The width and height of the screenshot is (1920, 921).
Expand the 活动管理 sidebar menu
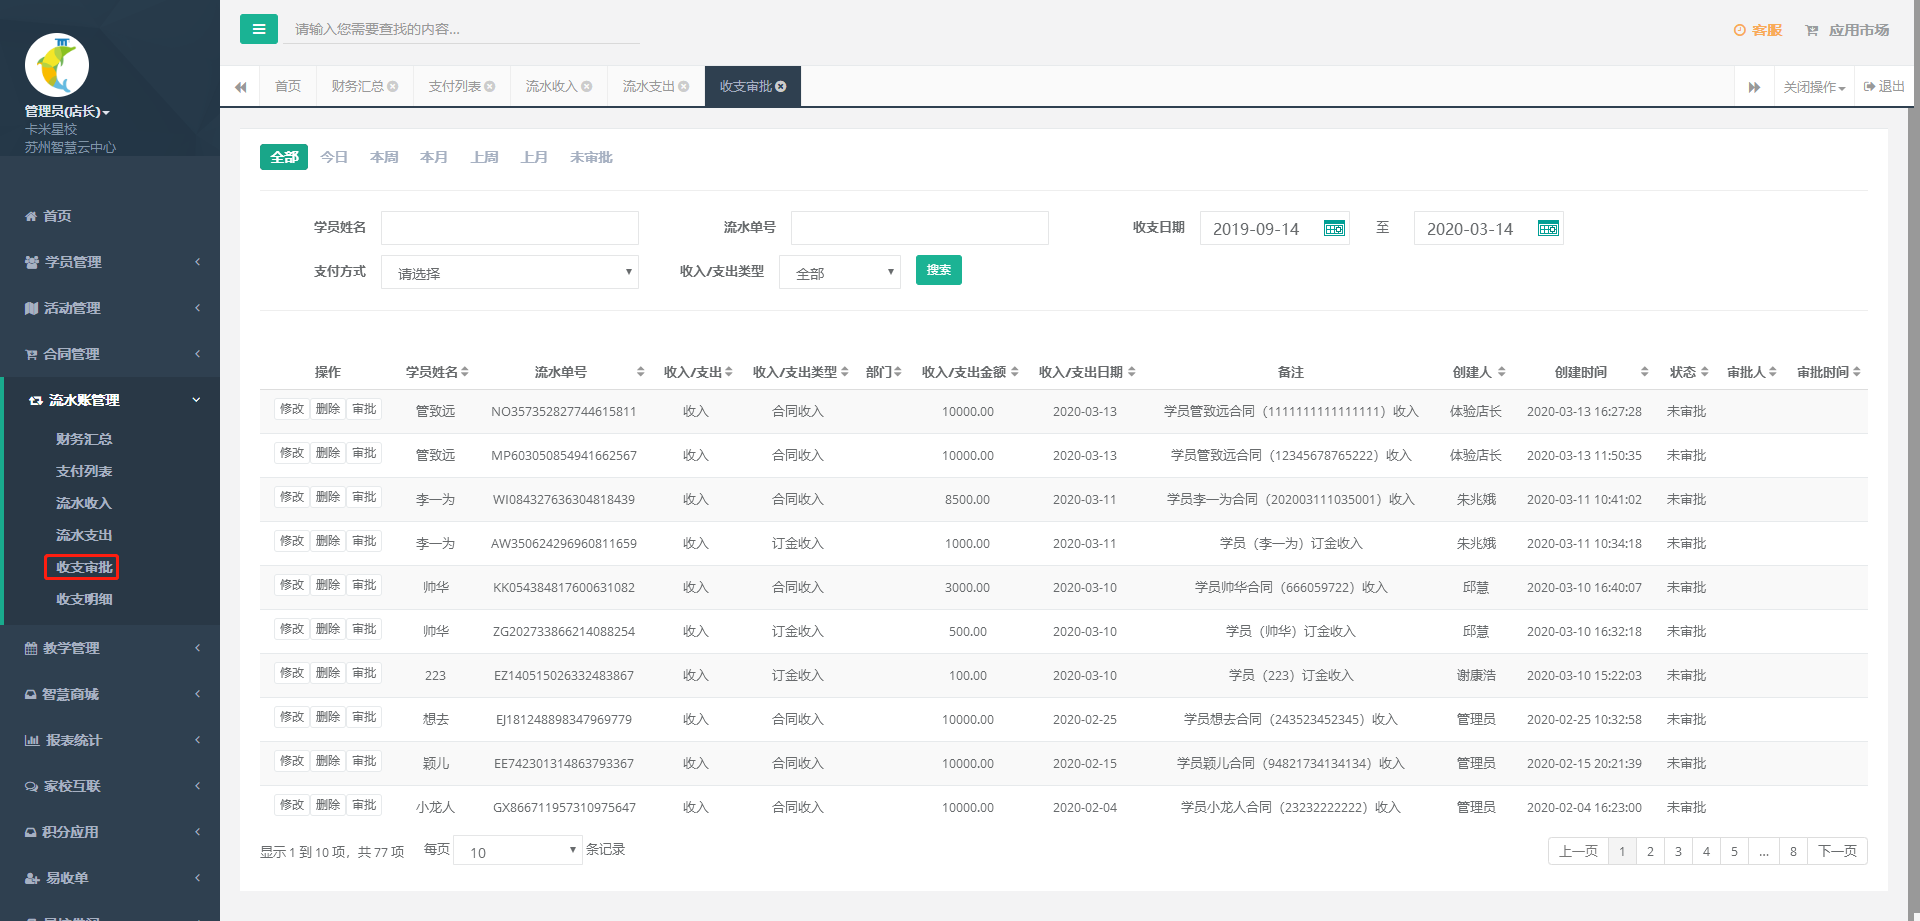coord(110,308)
